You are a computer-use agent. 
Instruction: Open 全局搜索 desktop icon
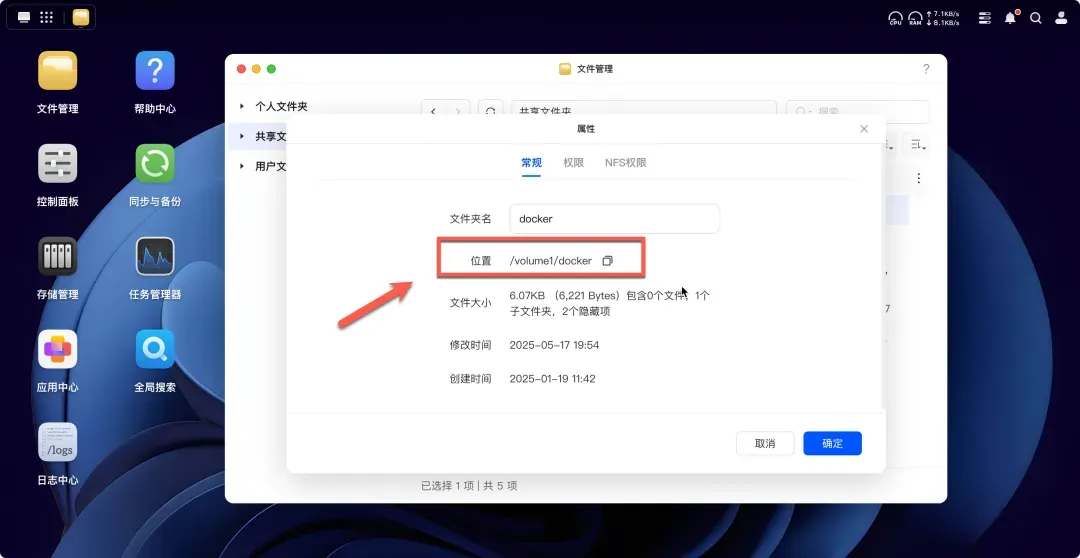click(x=155, y=349)
